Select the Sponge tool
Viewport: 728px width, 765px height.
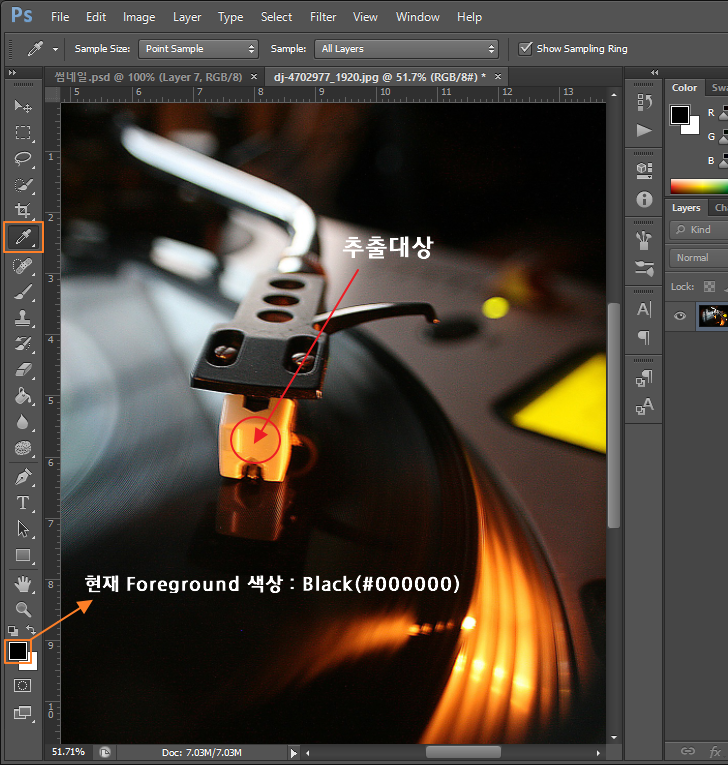(22, 448)
